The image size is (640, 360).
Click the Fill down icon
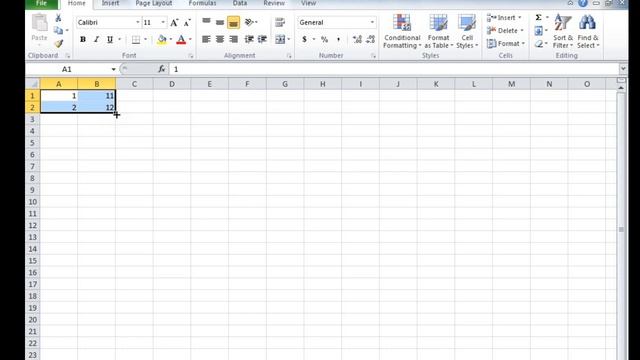click(539, 31)
